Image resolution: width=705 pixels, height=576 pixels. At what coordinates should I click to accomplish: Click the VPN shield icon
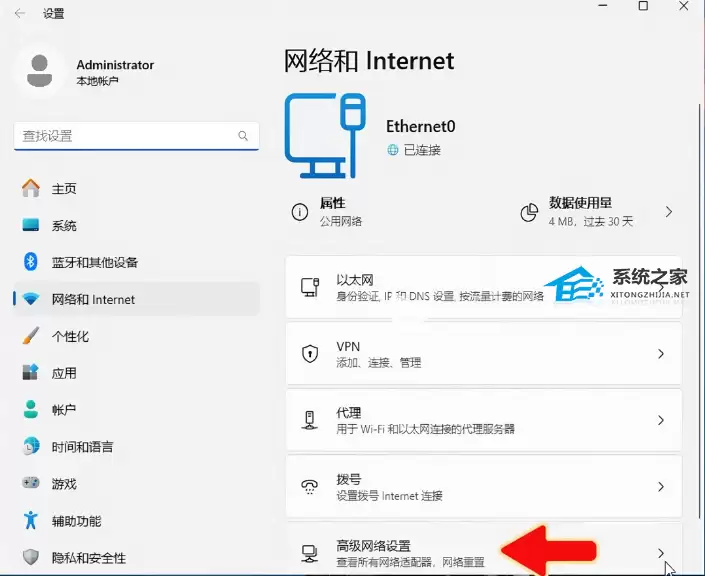[310, 354]
